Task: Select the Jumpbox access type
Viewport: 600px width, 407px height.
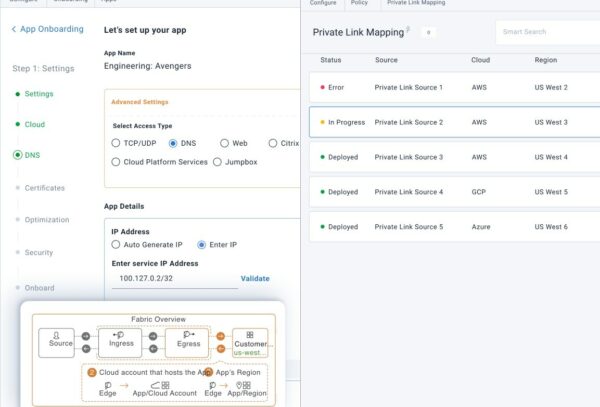Action: pos(218,161)
